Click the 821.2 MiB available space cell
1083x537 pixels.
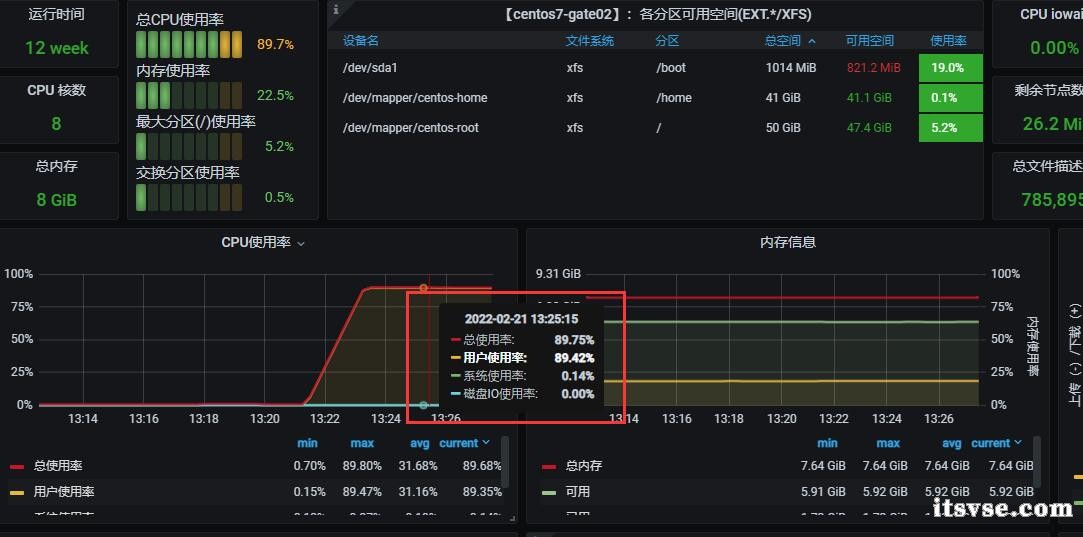pos(874,68)
